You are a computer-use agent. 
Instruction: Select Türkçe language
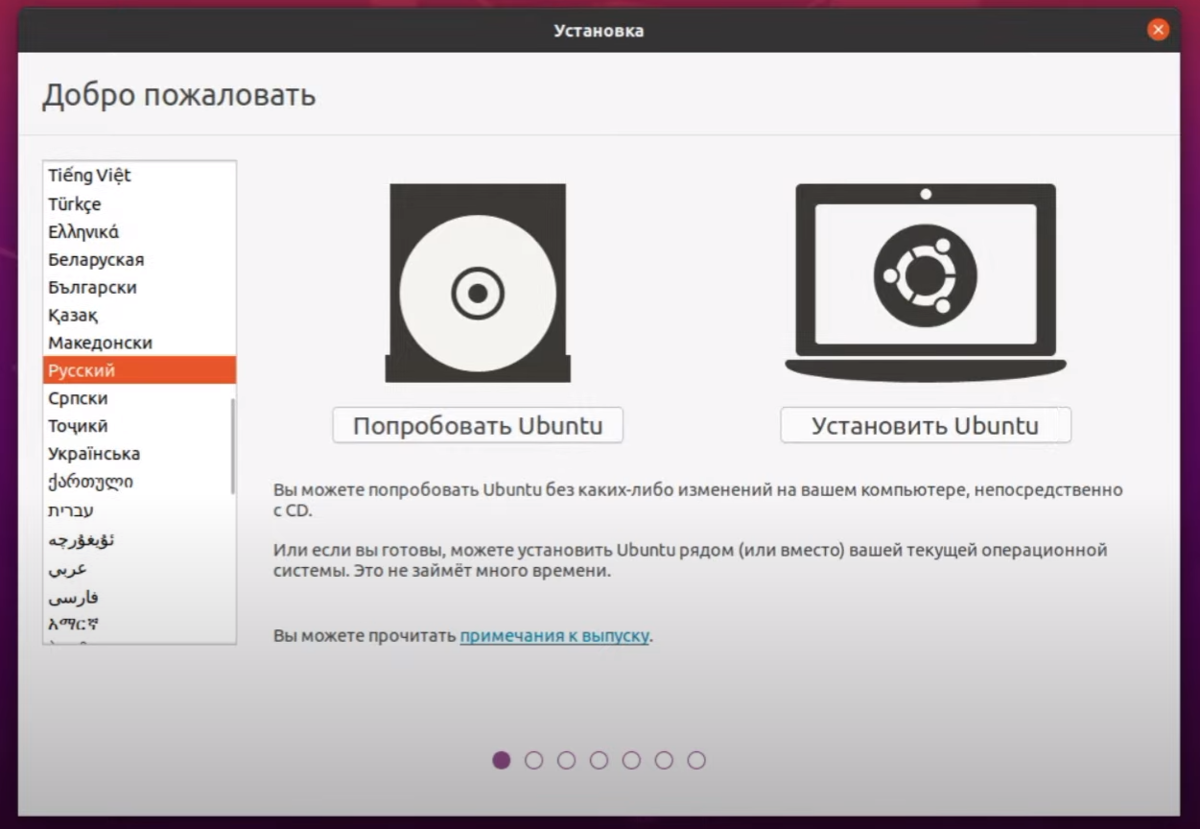click(139, 203)
